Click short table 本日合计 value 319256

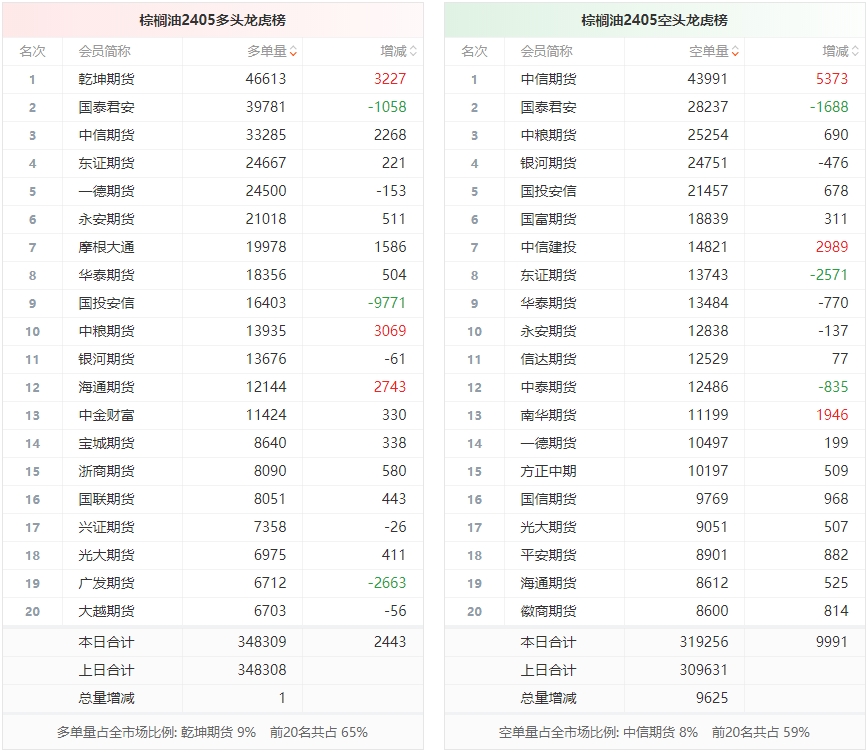[704, 642]
